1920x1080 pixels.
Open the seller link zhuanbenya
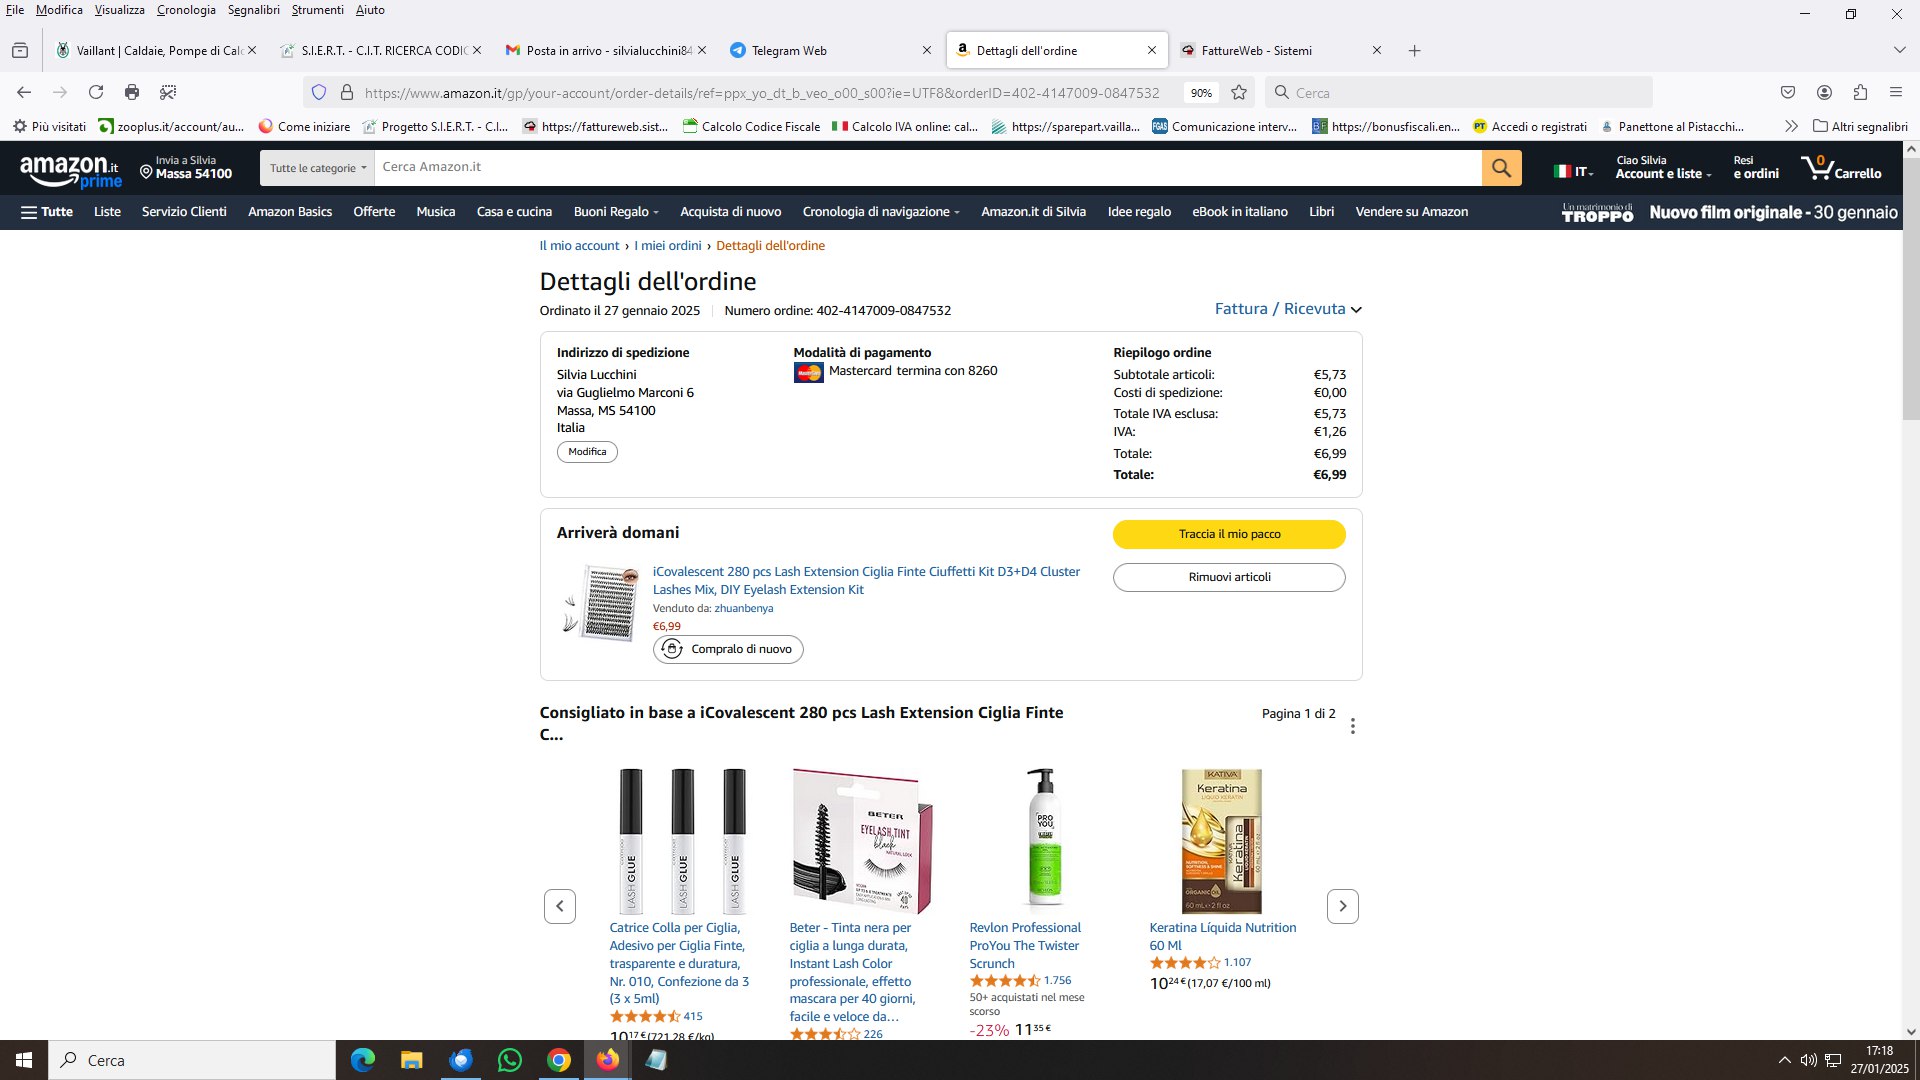743,608
